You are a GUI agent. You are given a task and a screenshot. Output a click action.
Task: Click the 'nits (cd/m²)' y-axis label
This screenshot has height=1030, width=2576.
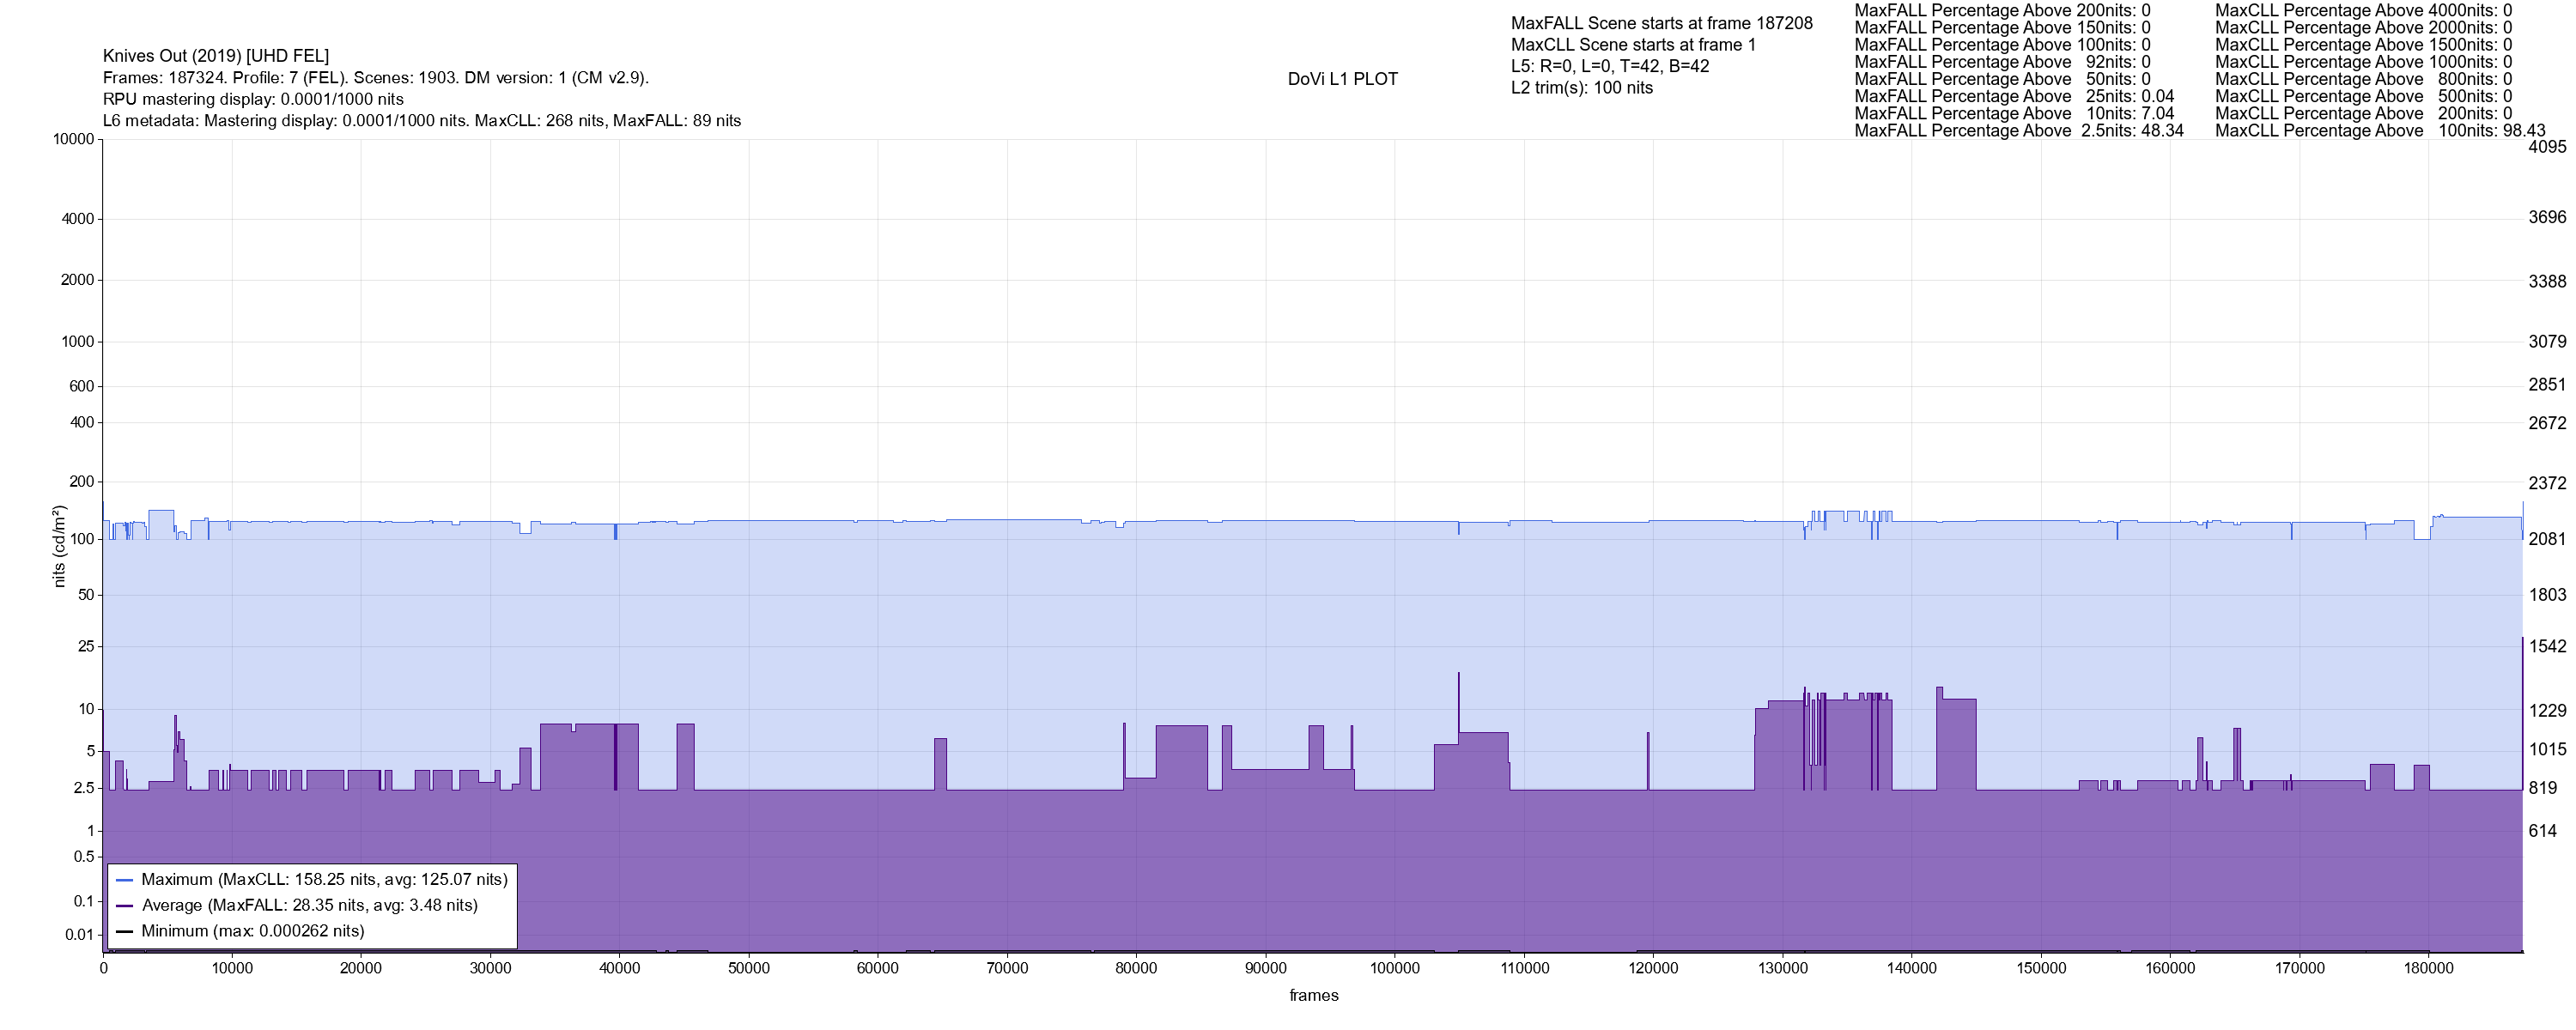coord(59,546)
